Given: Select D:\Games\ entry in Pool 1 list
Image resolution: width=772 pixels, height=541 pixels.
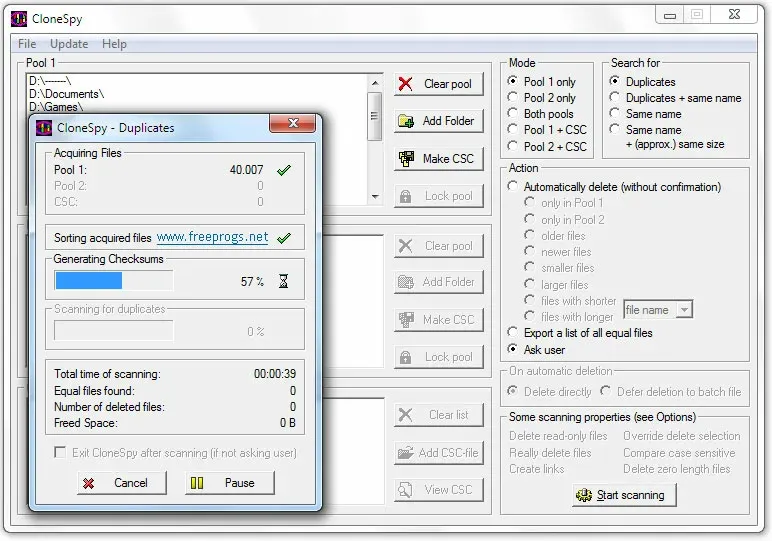Looking at the screenshot, I should pyautogui.click(x=56, y=107).
